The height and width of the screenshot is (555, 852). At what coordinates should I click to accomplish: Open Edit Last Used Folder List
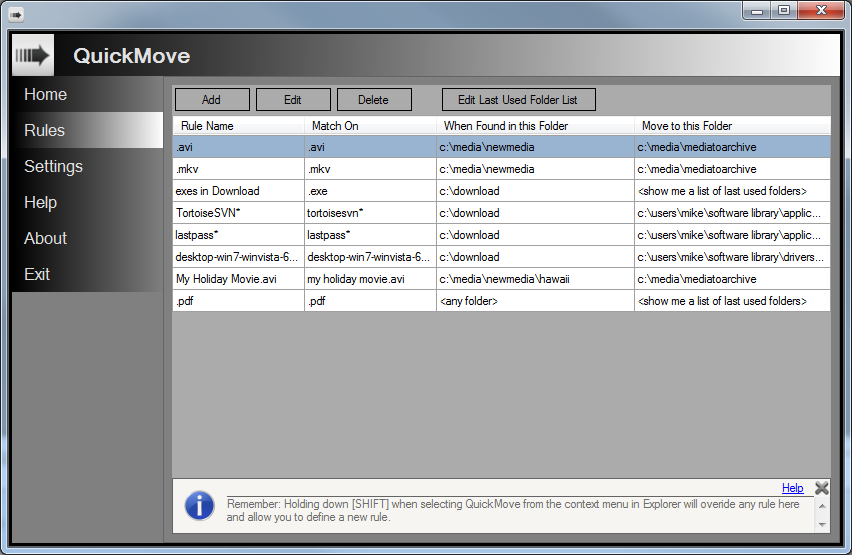coord(518,100)
